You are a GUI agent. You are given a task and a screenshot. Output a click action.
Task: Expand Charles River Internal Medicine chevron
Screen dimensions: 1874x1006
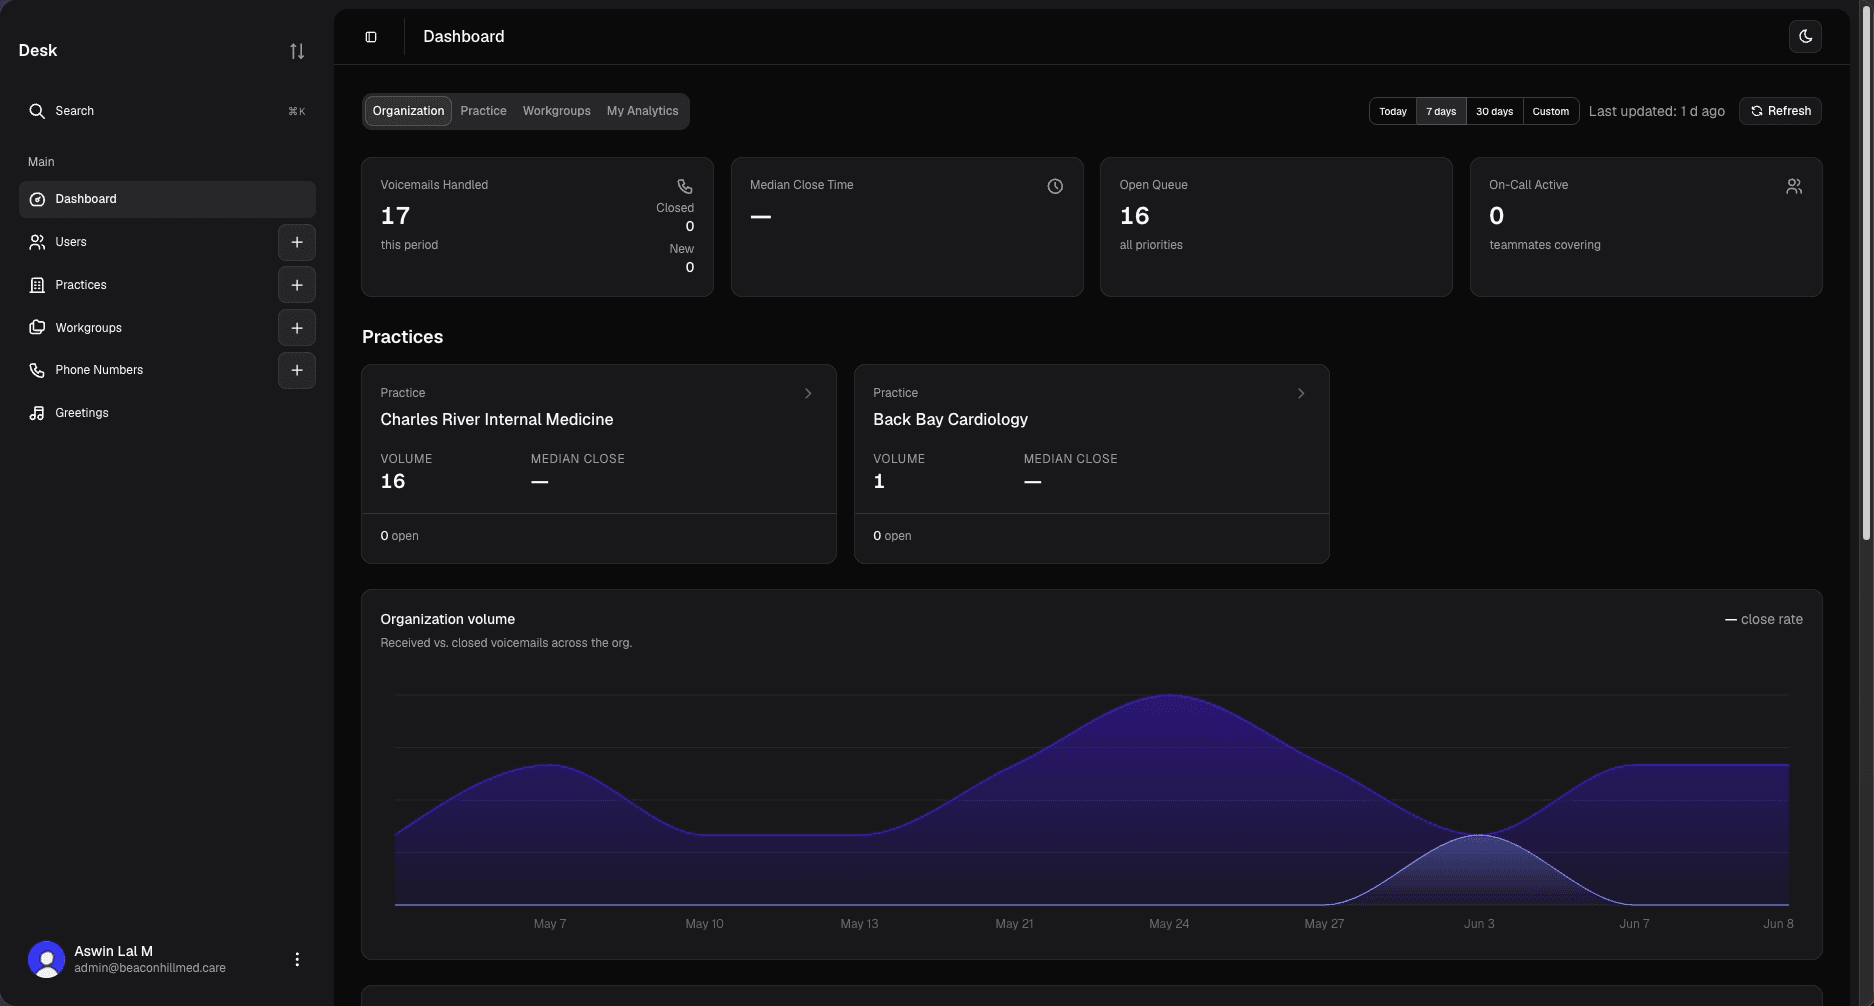click(x=808, y=393)
